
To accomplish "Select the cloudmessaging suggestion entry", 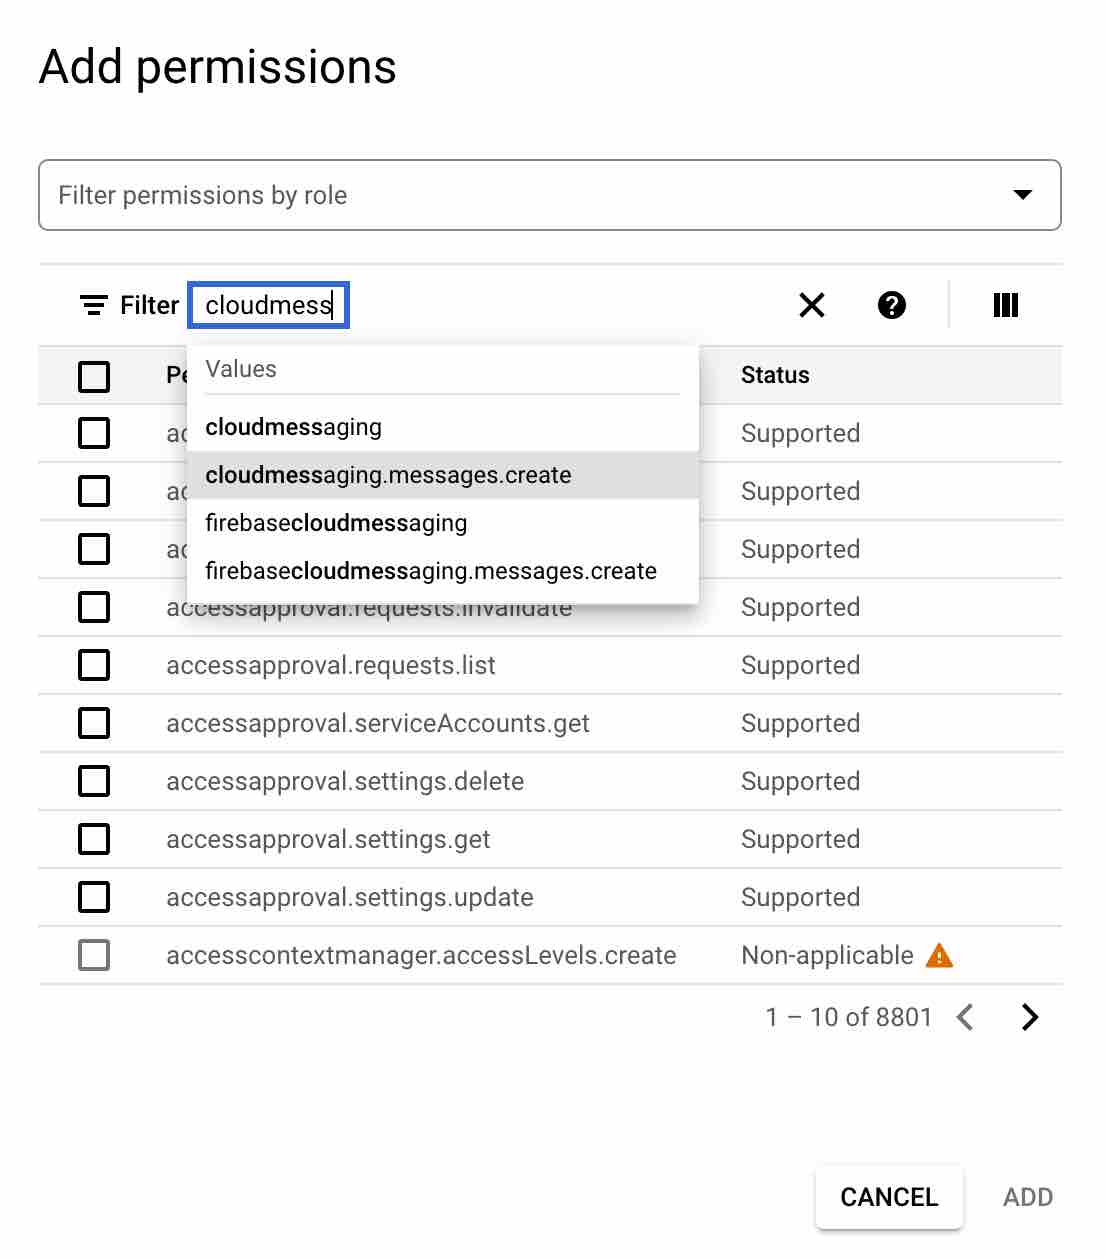I will click(293, 427).
